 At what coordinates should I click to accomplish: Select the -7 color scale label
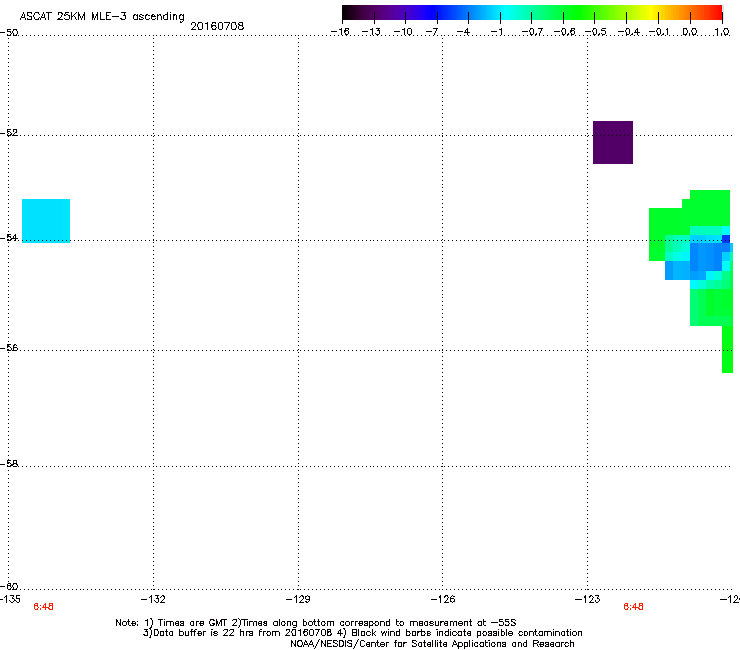click(x=432, y=32)
